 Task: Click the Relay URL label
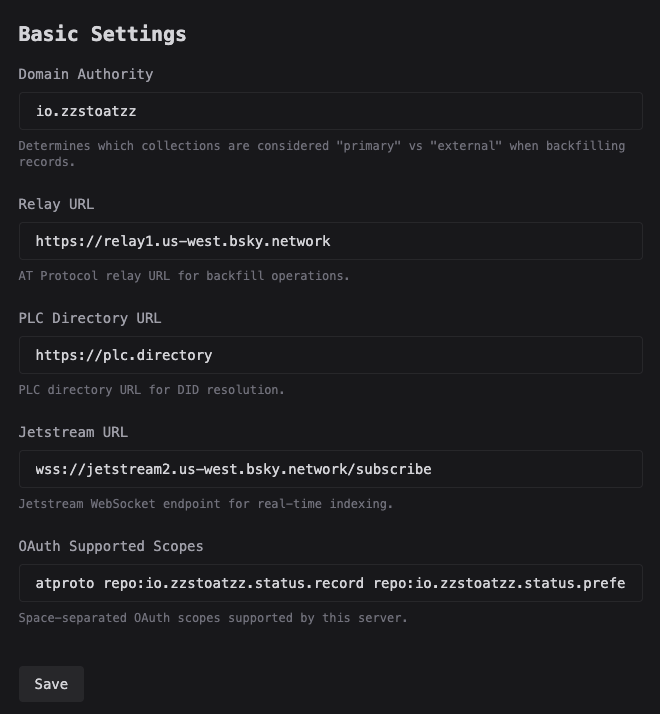pyautogui.click(x=56, y=204)
